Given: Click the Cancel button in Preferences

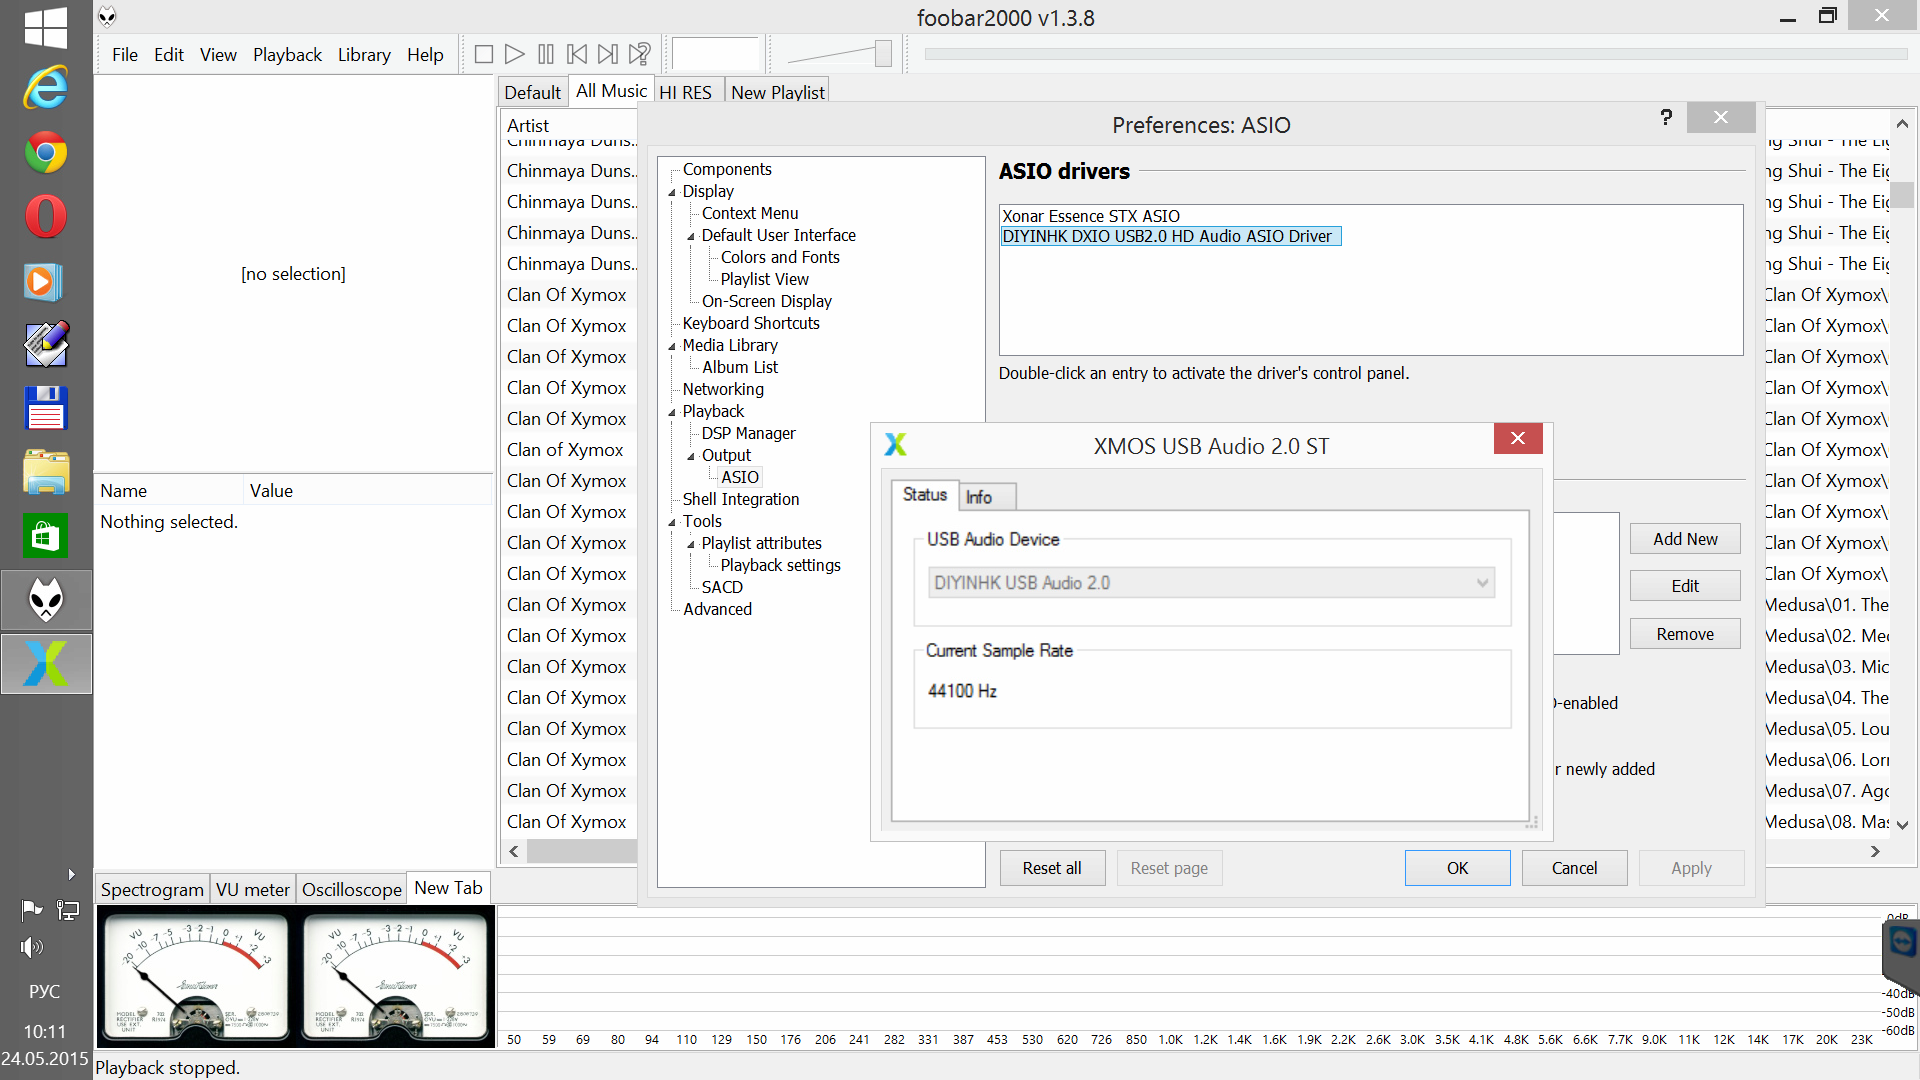Looking at the screenshot, I should [1574, 868].
